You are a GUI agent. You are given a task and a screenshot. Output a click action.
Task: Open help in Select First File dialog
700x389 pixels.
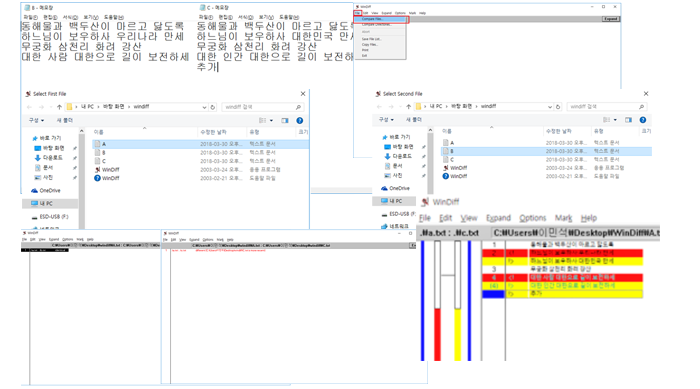coord(300,121)
